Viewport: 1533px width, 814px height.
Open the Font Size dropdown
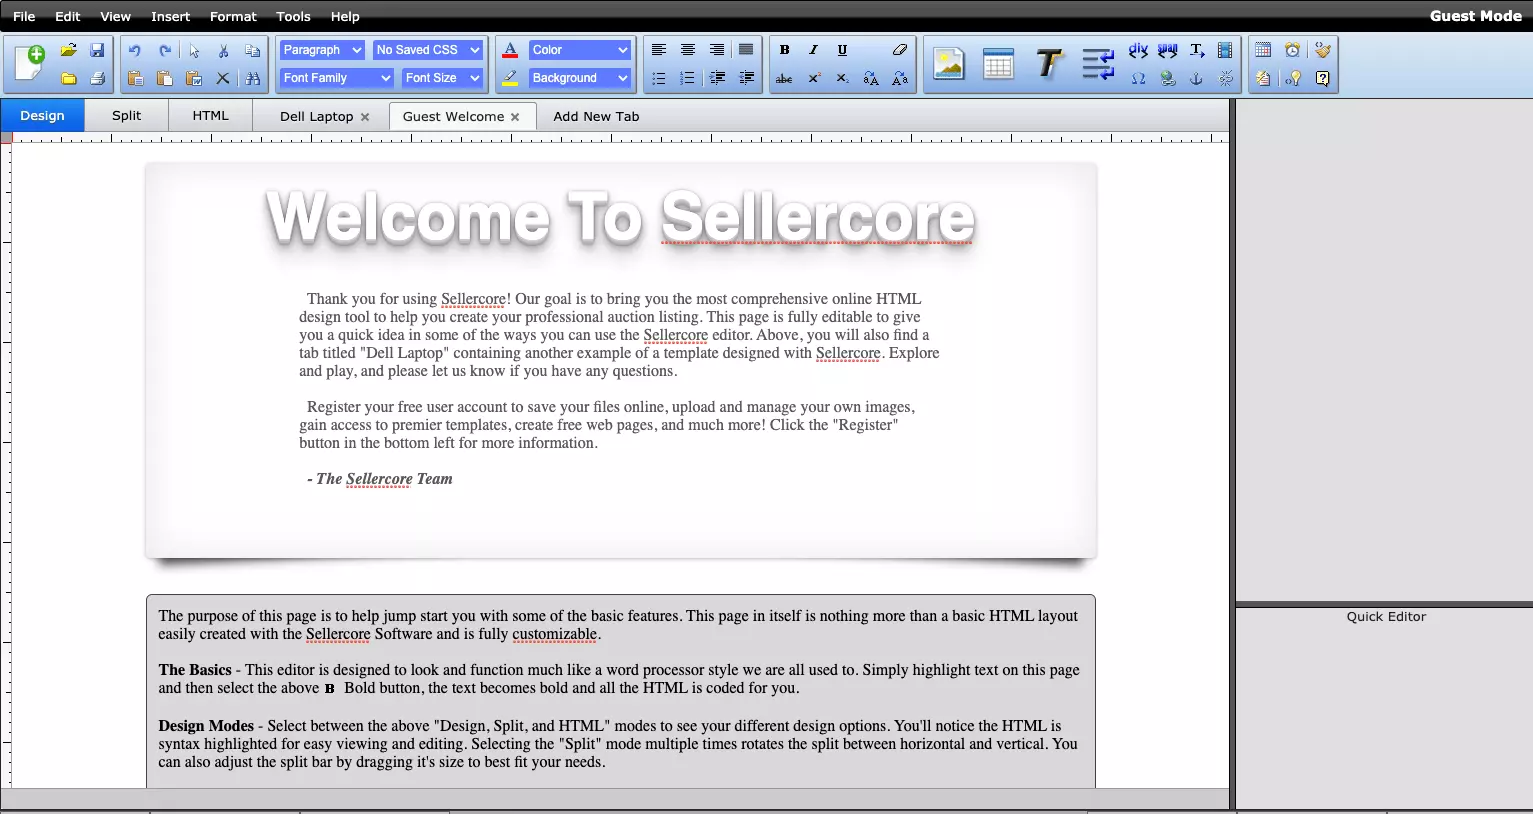[442, 78]
